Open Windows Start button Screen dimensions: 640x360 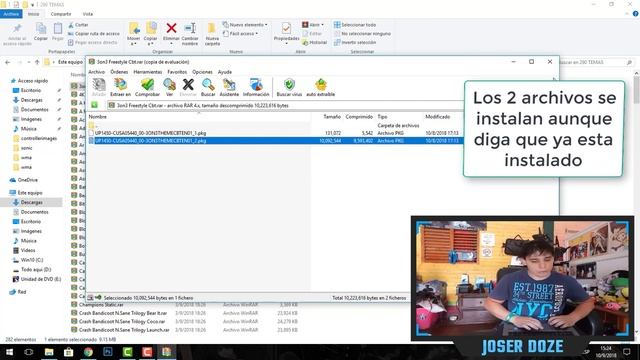pyautogui.click(x=9, y=352)
